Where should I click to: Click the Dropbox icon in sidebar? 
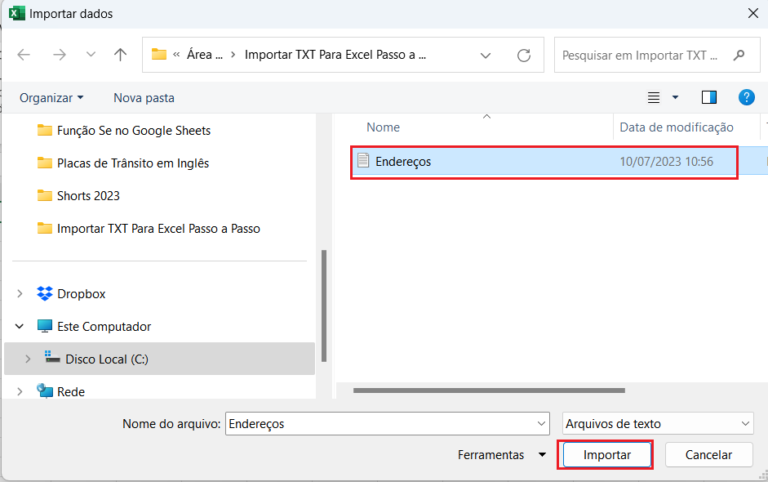[45, 294]
